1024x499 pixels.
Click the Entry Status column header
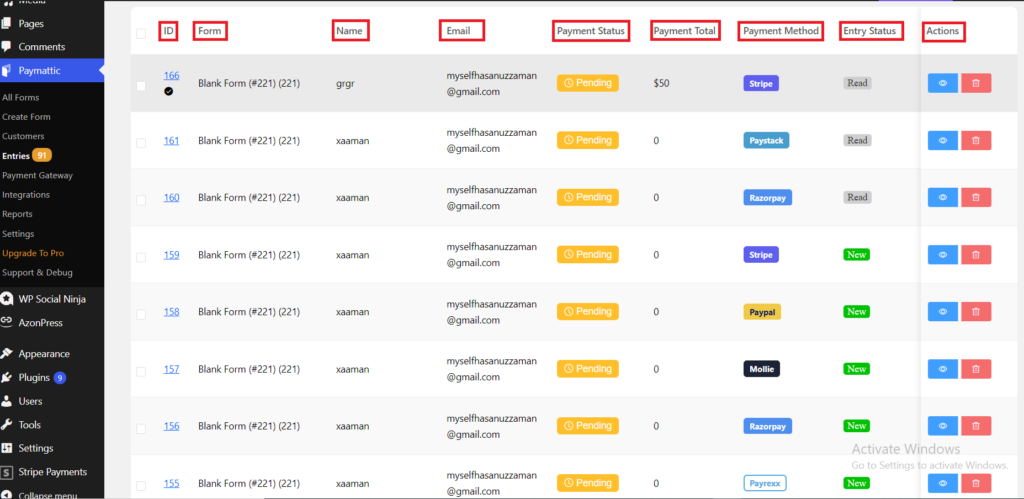(x=869, y=31)
